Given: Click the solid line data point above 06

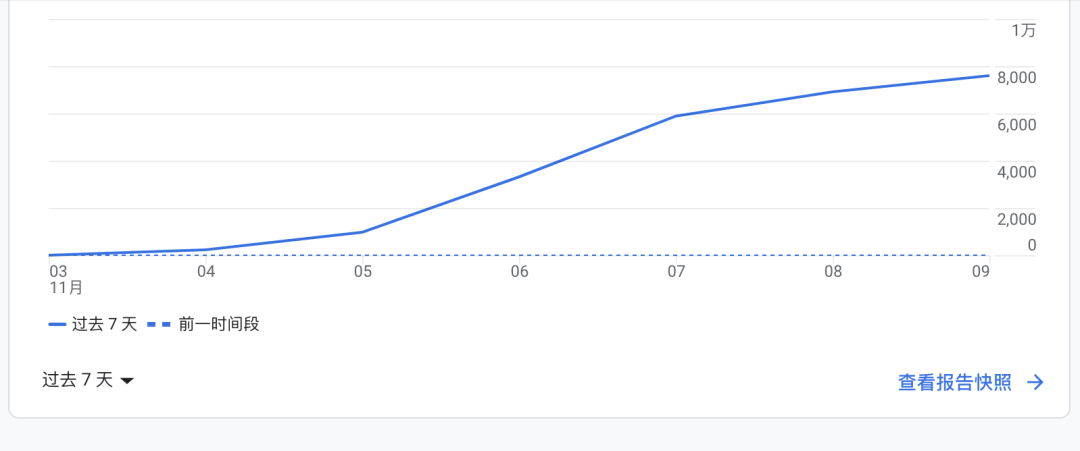Looking at the screenshot, I should pyautogui.click(x=519, y=176).
